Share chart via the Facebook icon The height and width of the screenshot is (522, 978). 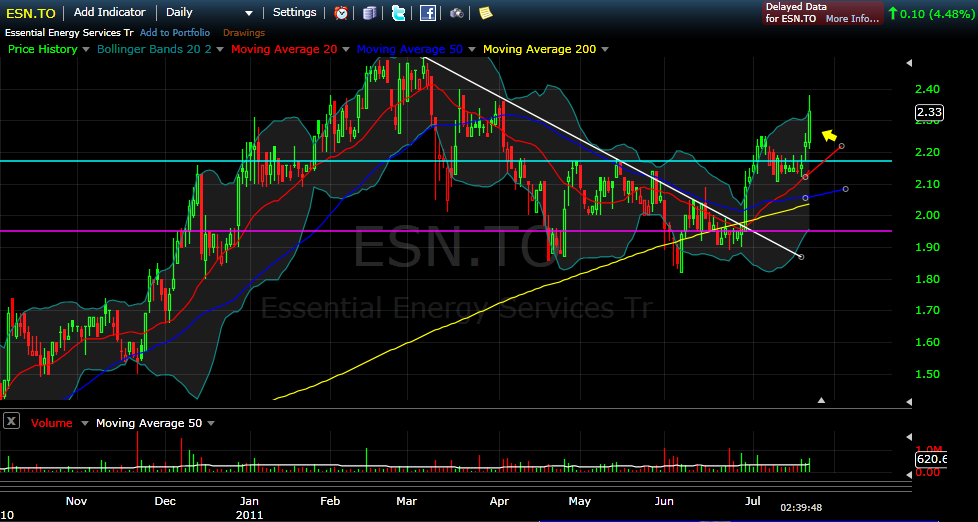coord(427,12)
